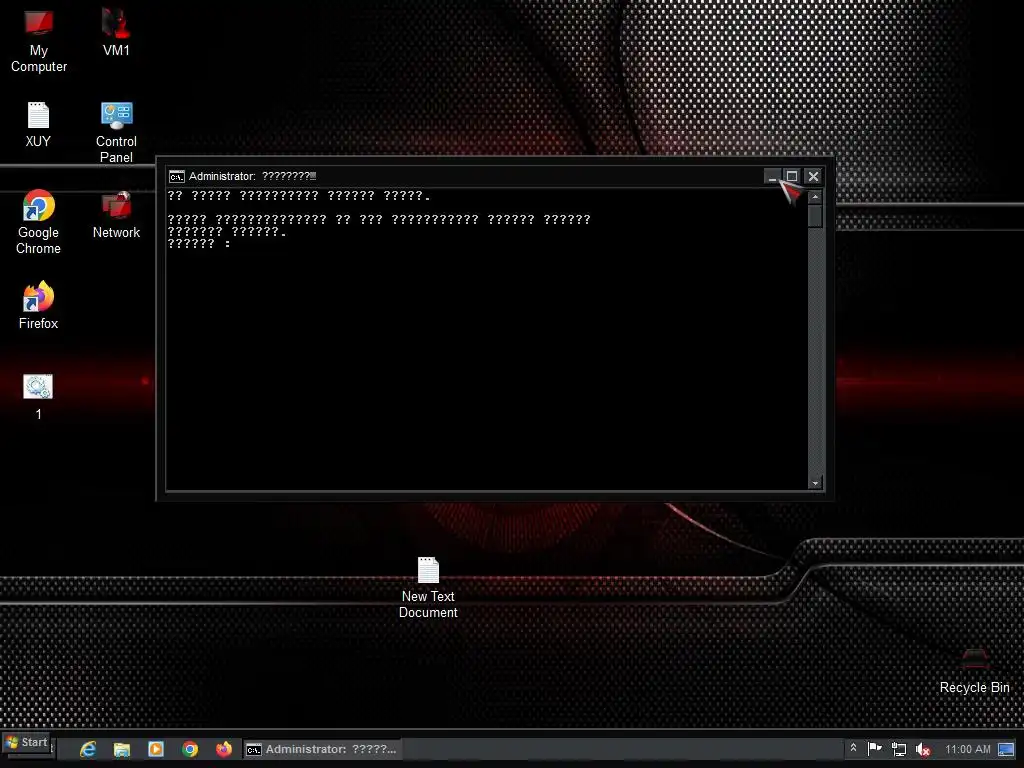1024x768 pixels.
Task: Click the console scrollbar down arrow
Action: (815, 483)
